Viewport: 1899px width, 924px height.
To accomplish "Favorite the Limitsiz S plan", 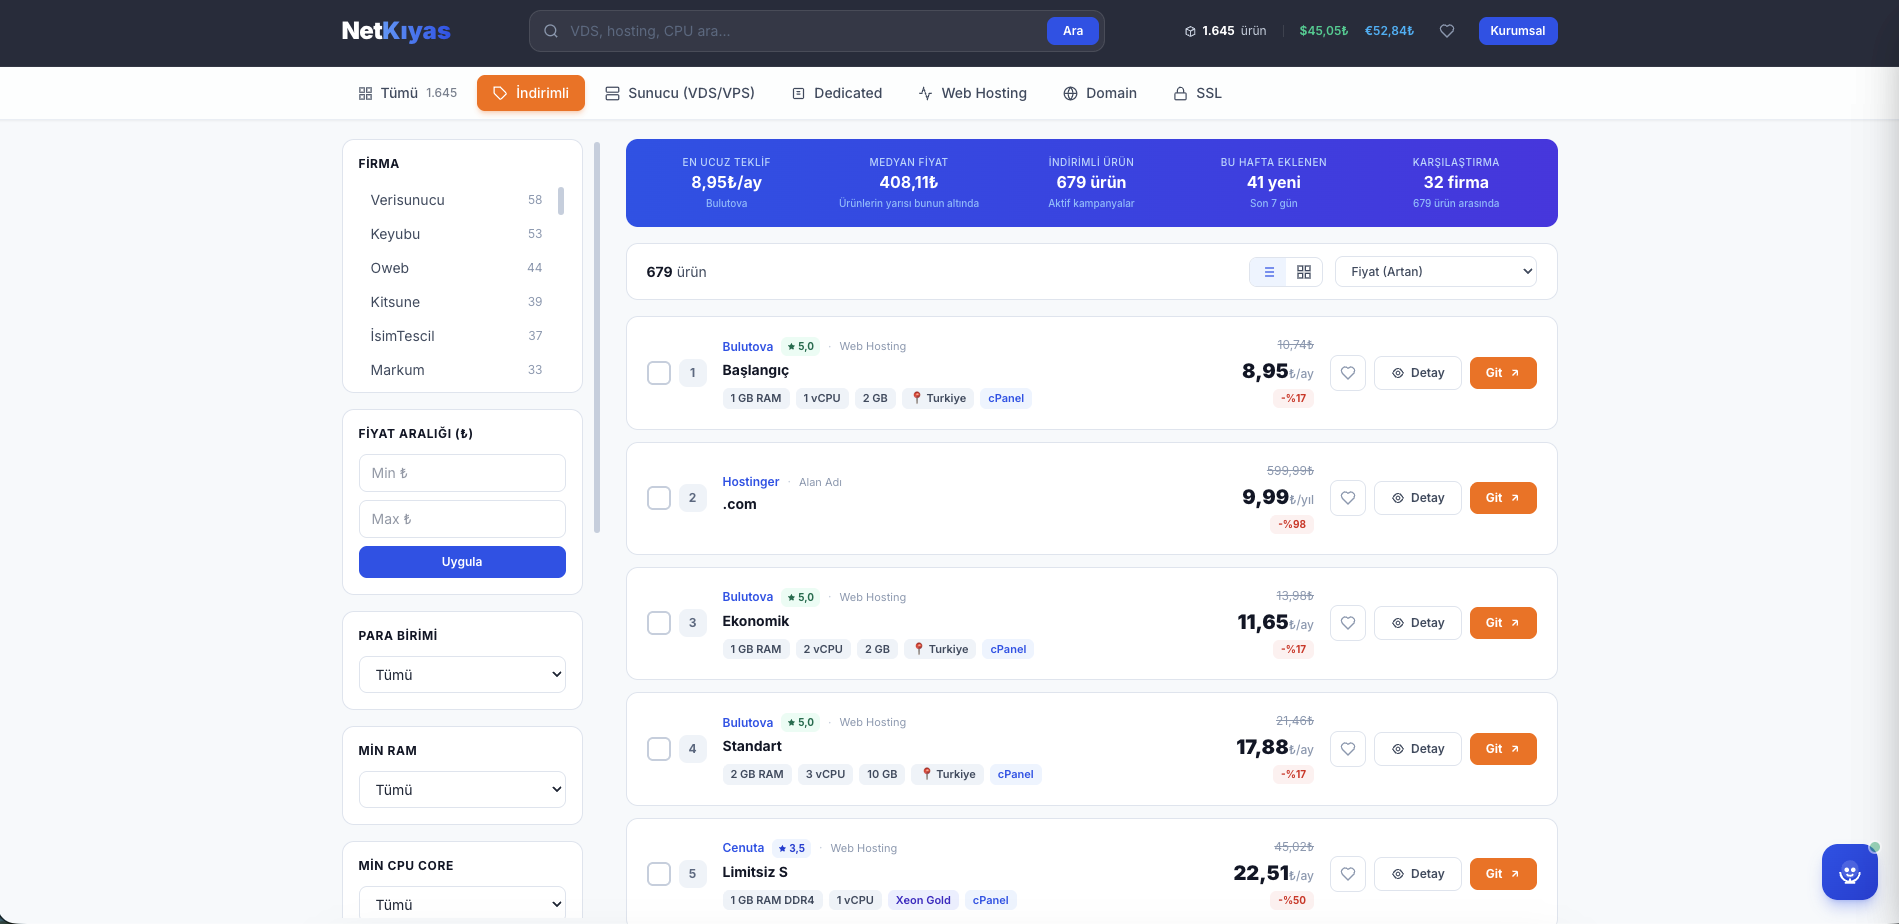I will pyautogui.click(x=1348, y=874).
